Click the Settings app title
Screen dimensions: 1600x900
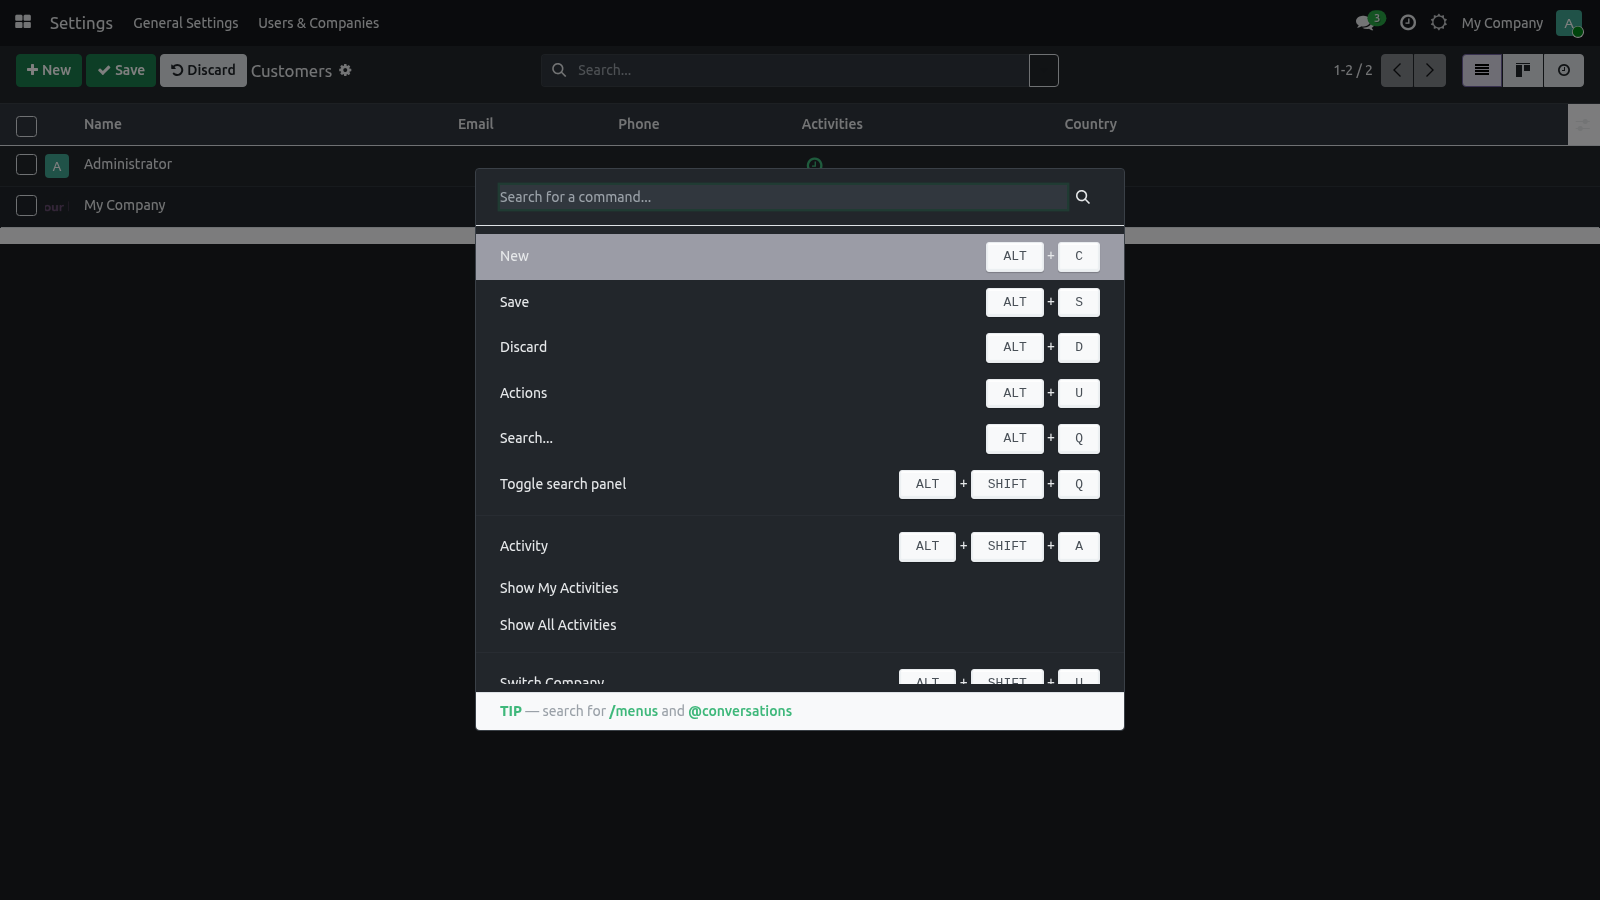tap(81, 23)
